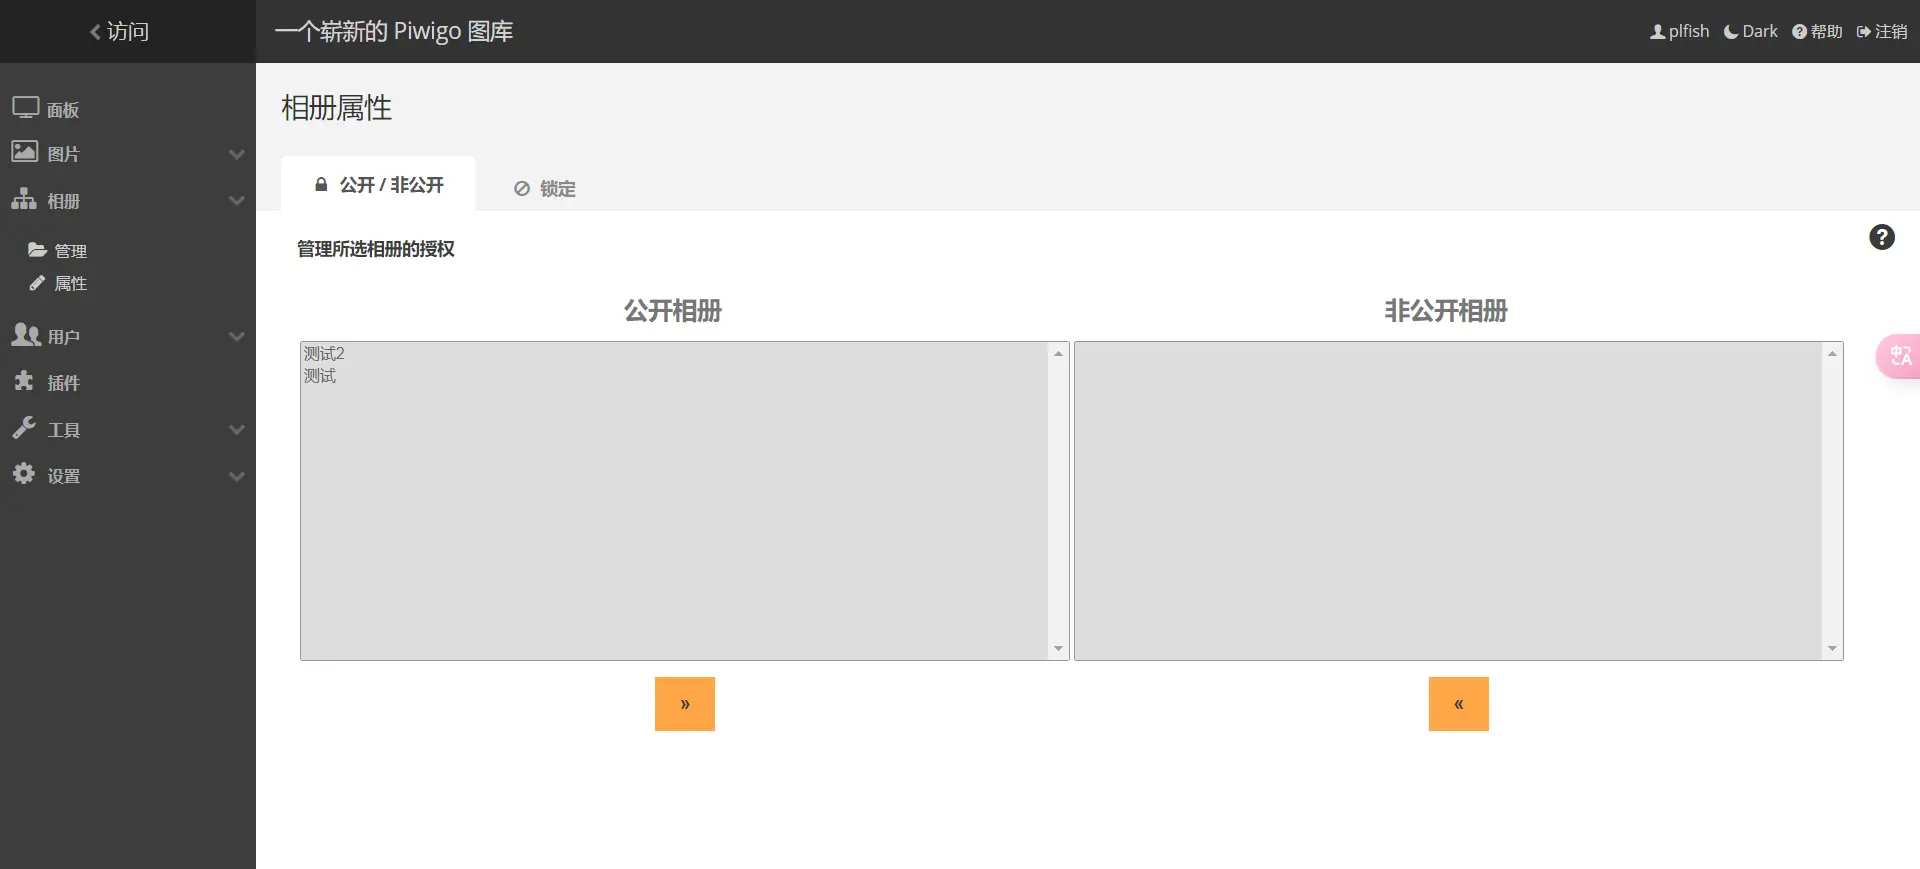Collapse the 相册 menu chevron

236,200
